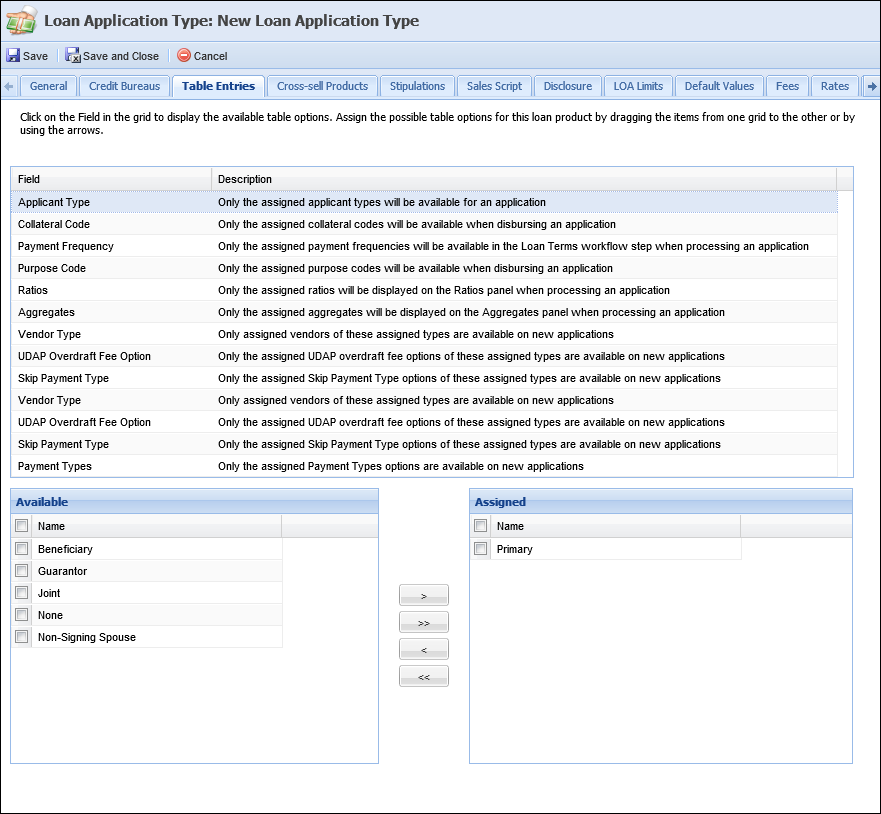Assign all items with the >> button
Screen dimensions: 881x814
click(x=424, y=622)
